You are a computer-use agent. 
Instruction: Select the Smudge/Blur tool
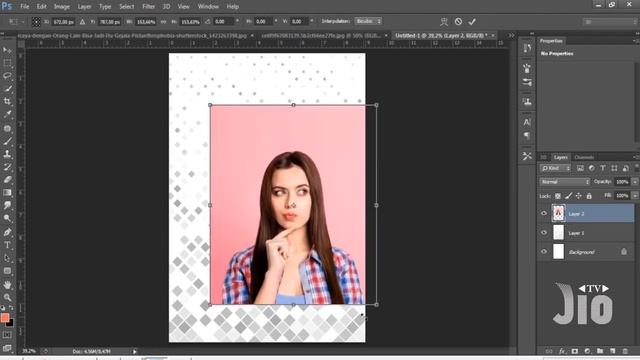point(7,205)
